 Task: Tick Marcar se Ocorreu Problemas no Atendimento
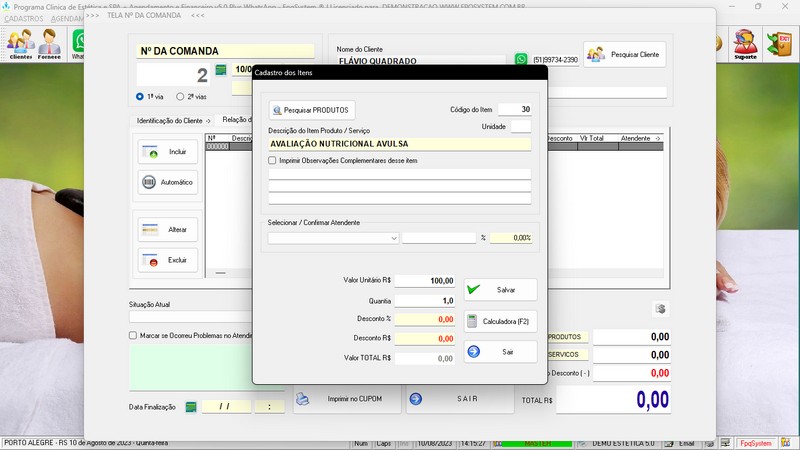pyautogui.click(x=133, y=335)
